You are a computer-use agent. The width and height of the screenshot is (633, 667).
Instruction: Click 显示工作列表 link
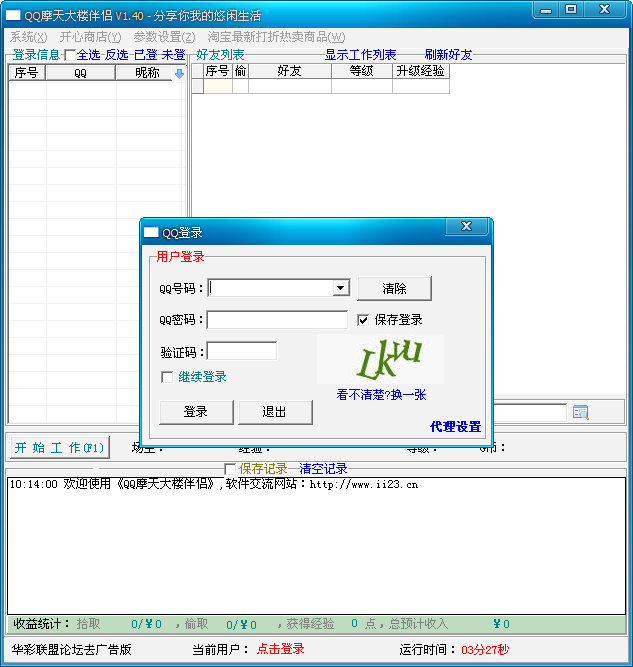tap(361, 55)
